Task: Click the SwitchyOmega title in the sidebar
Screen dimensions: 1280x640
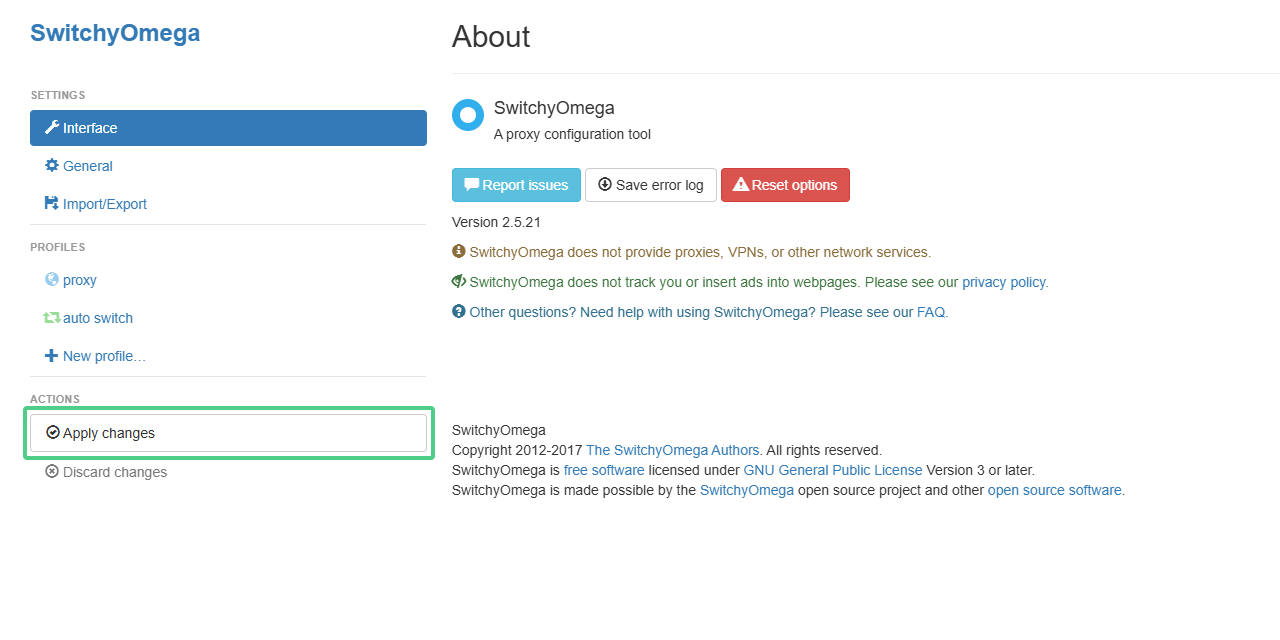Action: coord(115,33)
